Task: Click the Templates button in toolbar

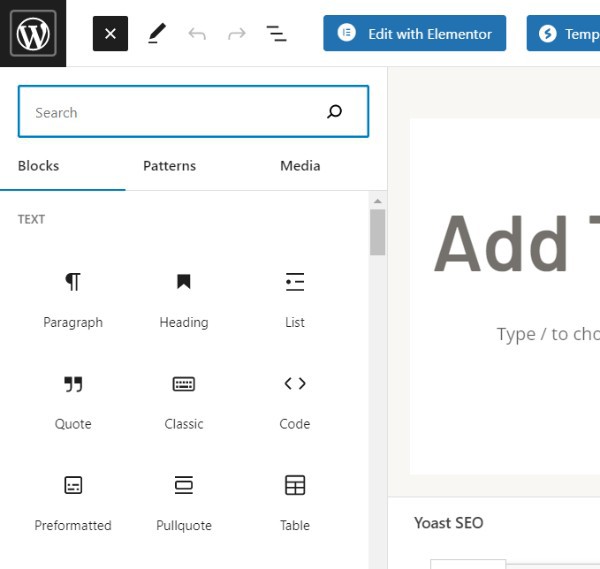Action: [x=563, y=33]
